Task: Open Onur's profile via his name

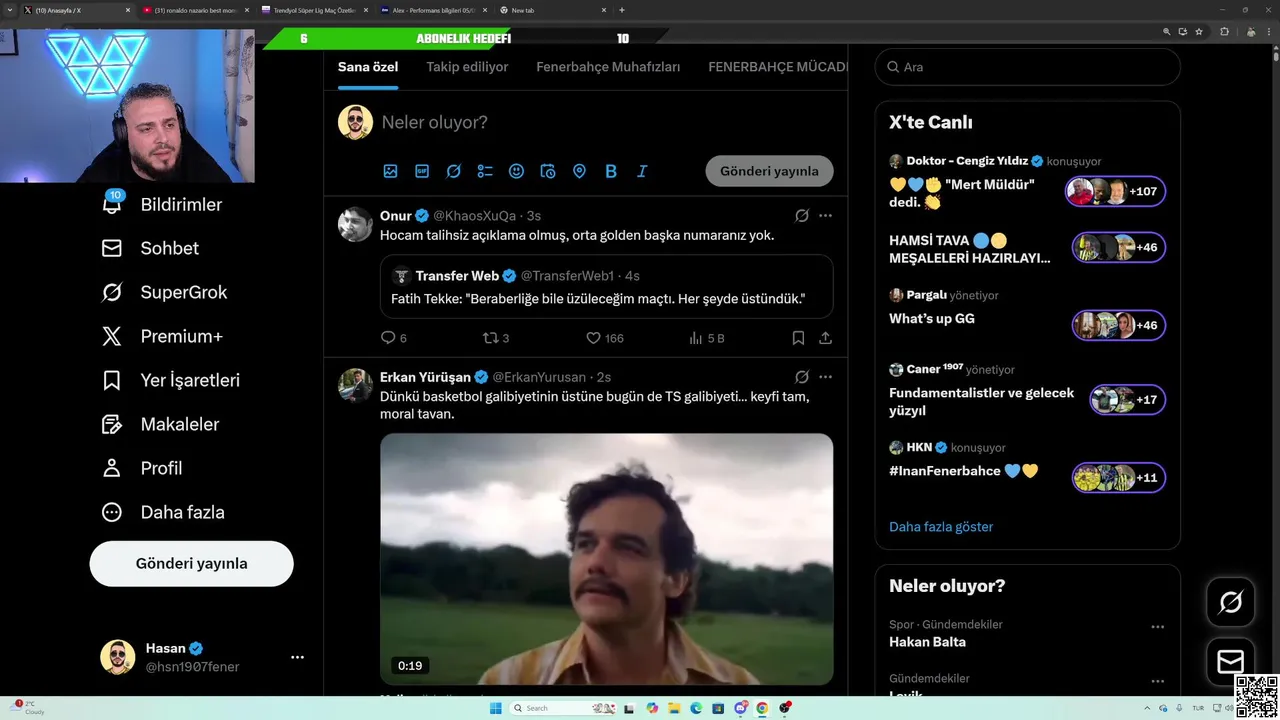Action: point(396,216)
